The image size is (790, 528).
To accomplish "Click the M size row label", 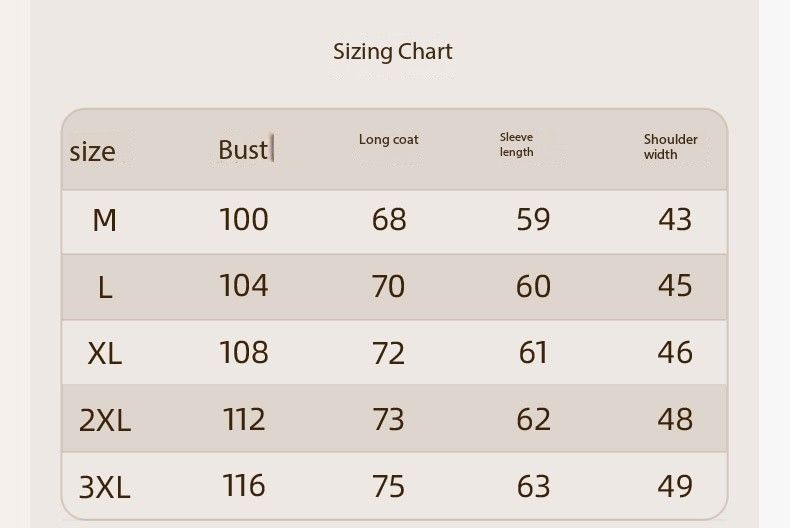I will [104, 220].
